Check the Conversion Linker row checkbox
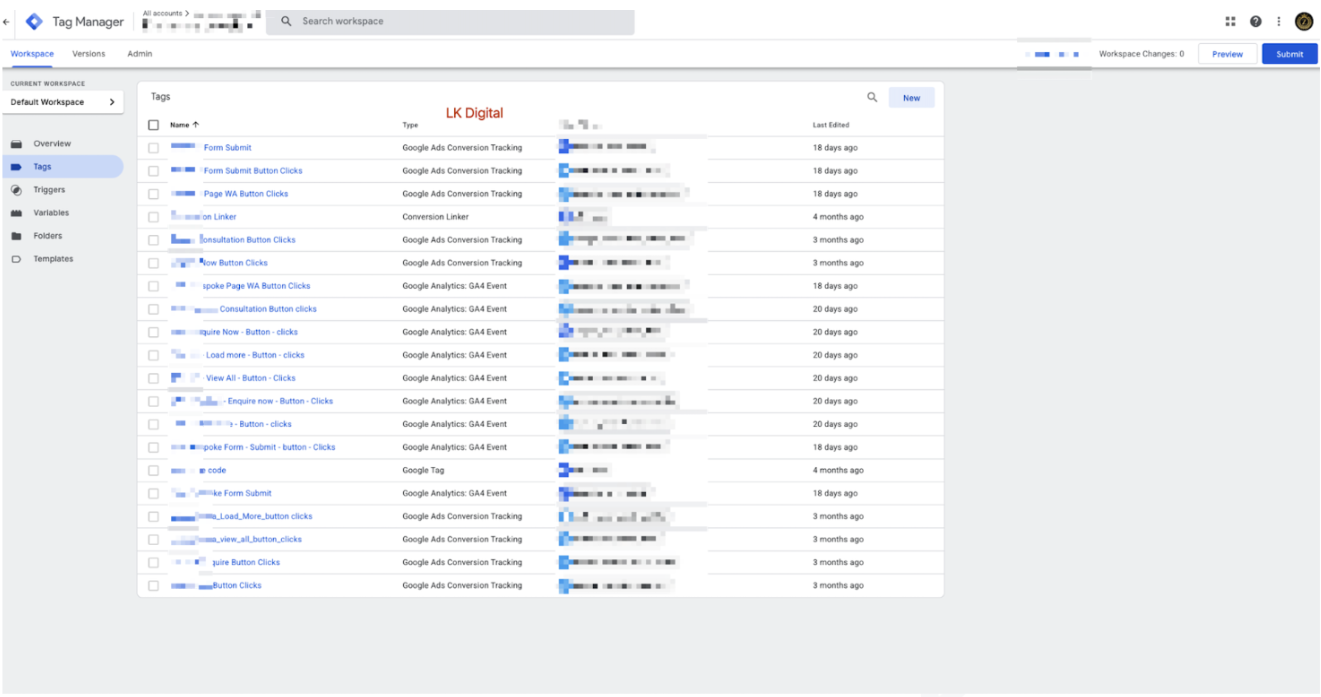Image resolution: width=1321 pixels, height=697 pixels. [x=153, y=217]
